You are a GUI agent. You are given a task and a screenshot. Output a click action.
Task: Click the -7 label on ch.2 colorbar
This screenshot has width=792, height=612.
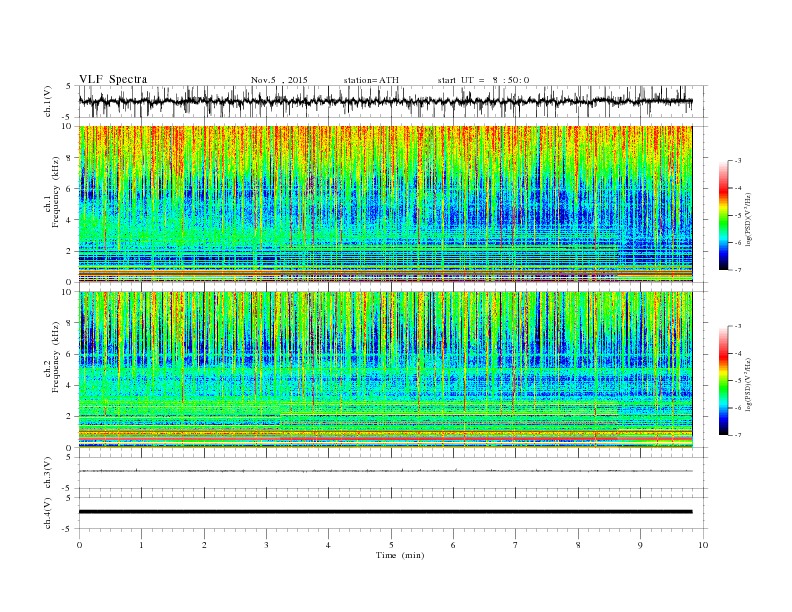click(737, 435)
